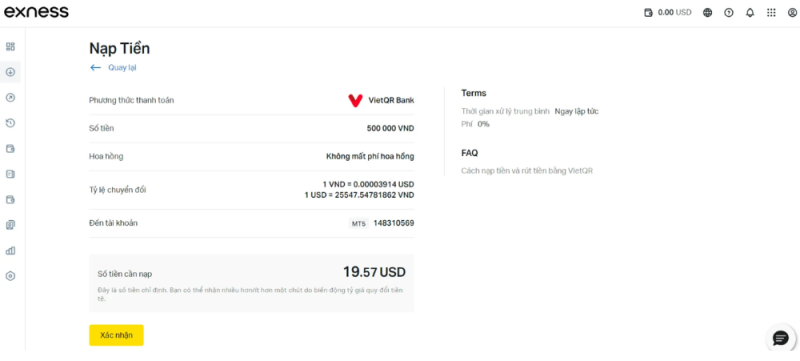This screenshot has width=800, height=361.
Task: Click the MT5 account number 148310569
Action: [x=393, y=223]
